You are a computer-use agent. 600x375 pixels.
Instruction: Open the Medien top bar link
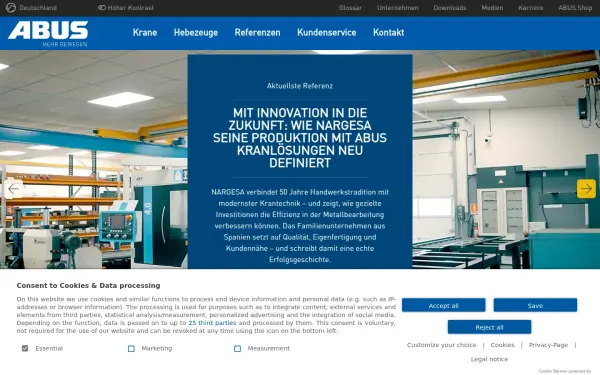click(492, 8)
